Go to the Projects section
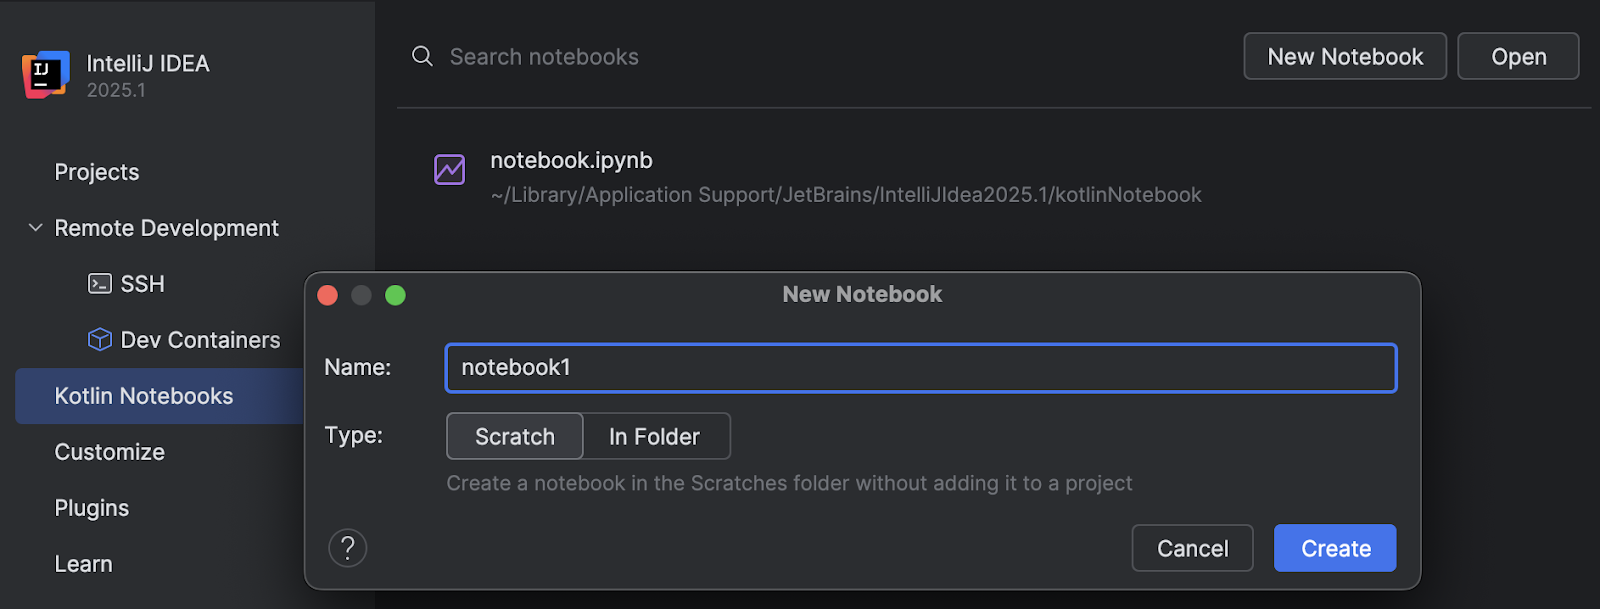 [x=97, y=172]
